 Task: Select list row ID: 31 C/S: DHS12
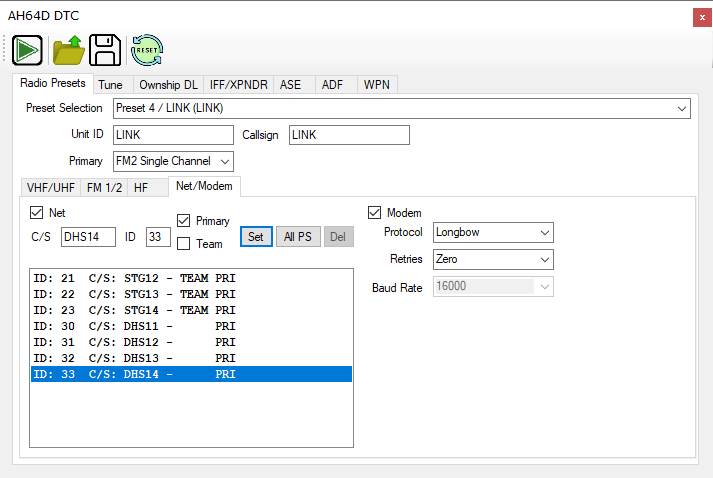(191, 342)
